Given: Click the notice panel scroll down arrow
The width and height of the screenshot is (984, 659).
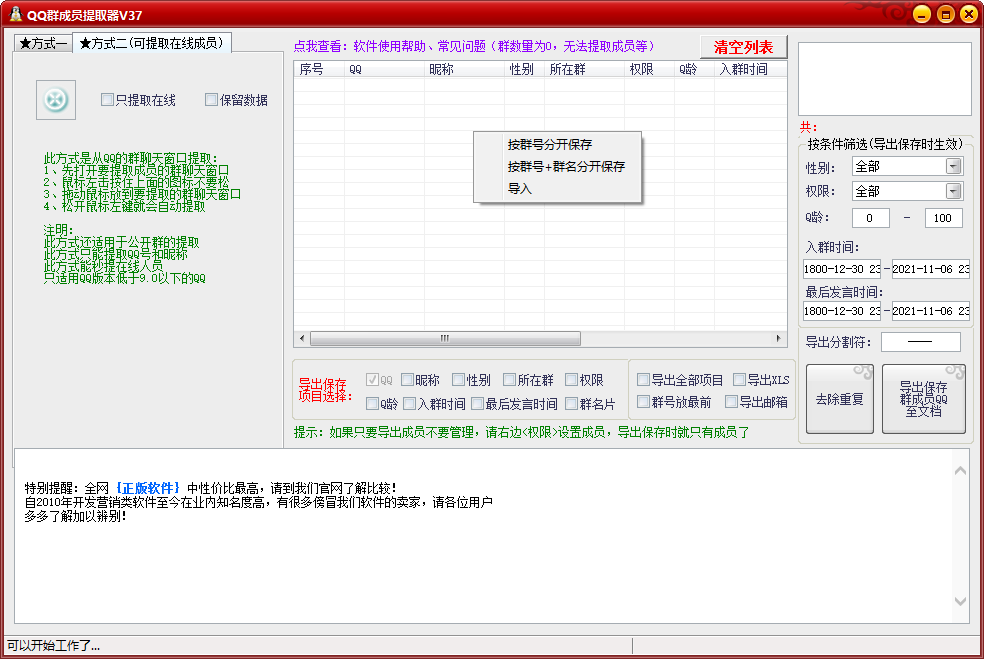Looking at the screenshot, I should pyautogui.click(x=960, y=601).
